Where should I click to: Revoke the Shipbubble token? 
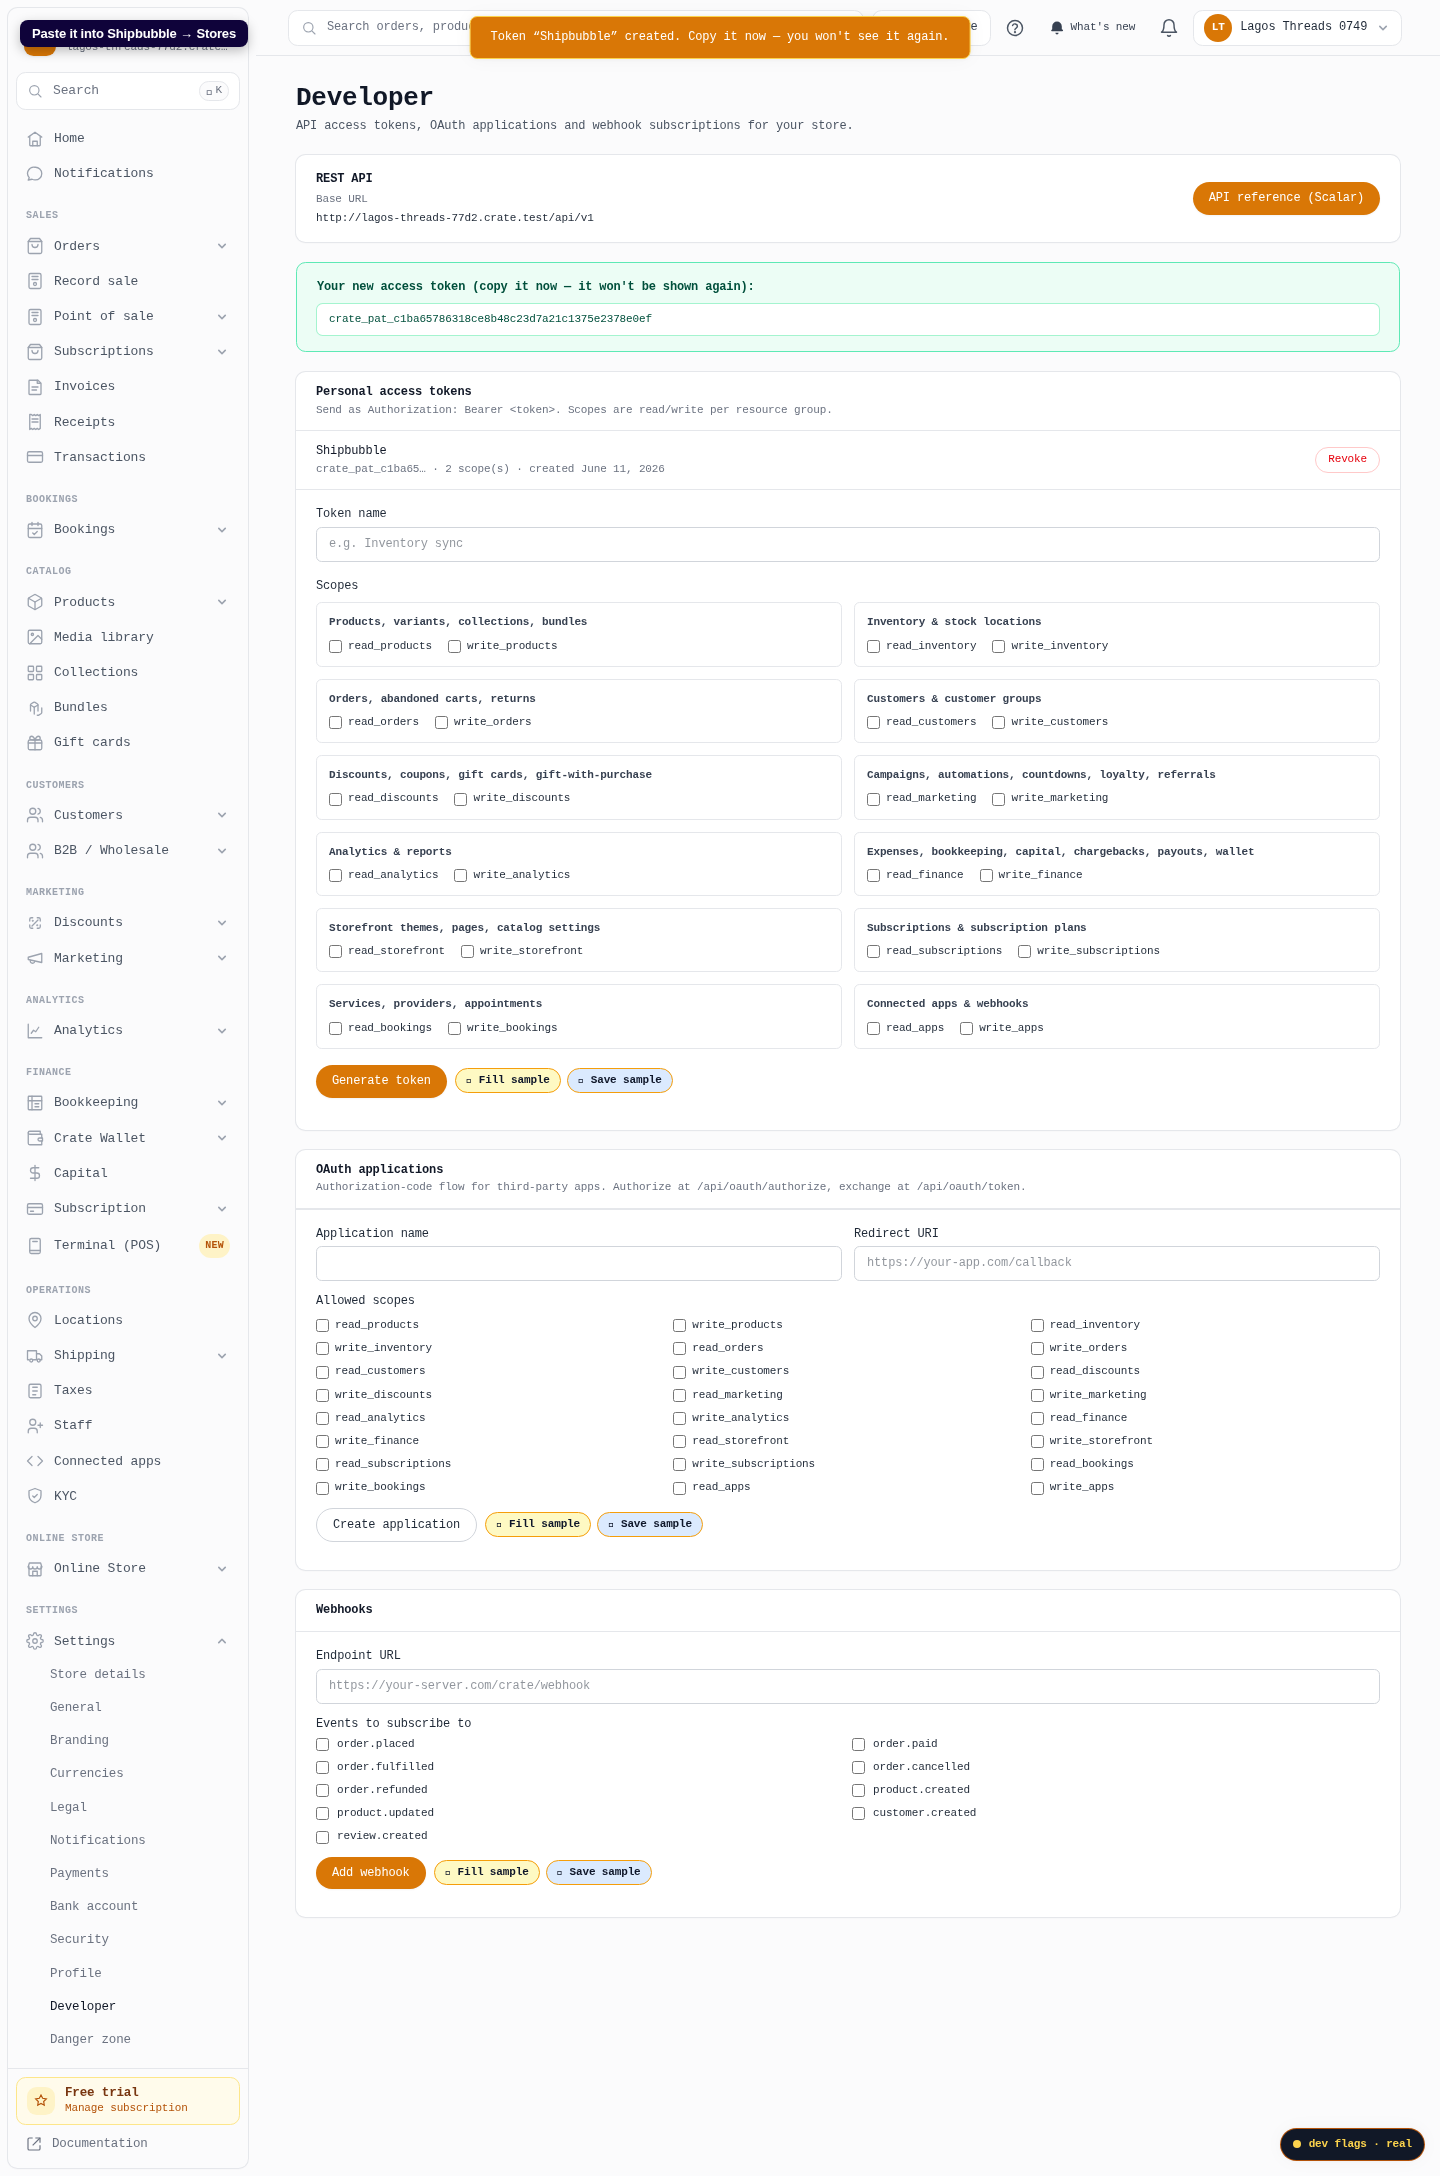click(x=1347, y=459)
